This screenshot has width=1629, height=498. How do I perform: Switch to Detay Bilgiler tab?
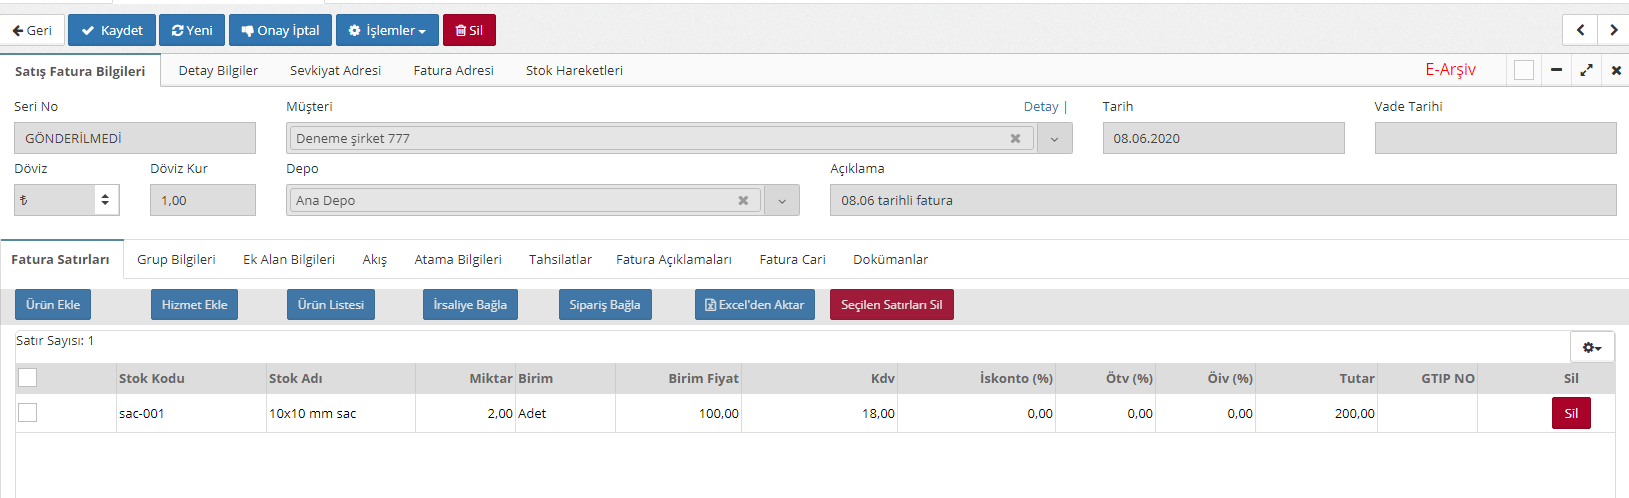tap(218, 70)
